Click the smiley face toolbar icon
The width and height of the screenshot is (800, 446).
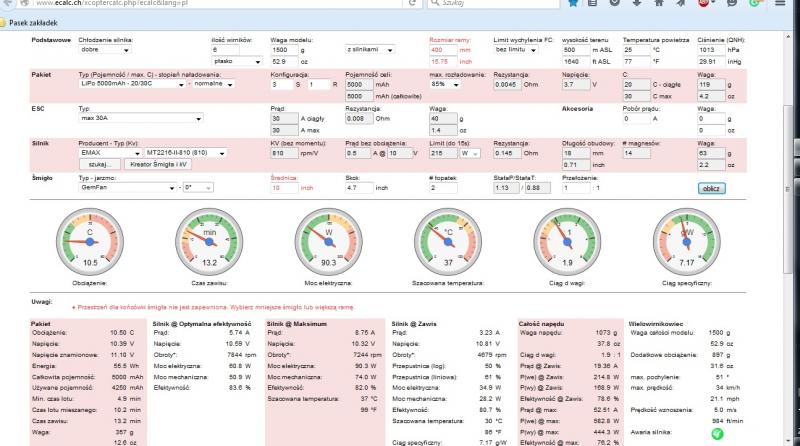731,4
